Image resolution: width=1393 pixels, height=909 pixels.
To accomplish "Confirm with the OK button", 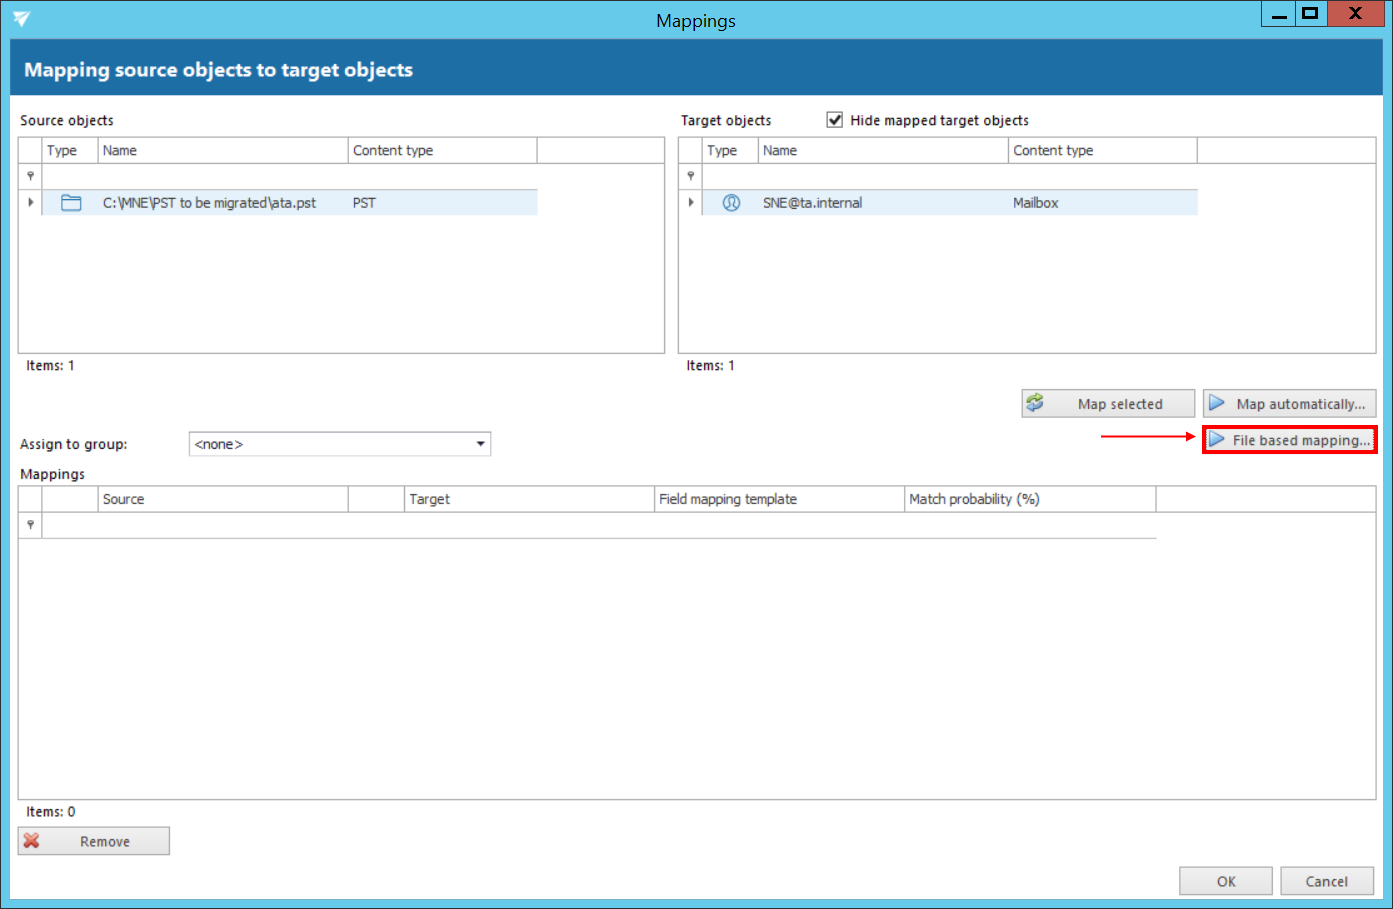I will [1225, 881].
